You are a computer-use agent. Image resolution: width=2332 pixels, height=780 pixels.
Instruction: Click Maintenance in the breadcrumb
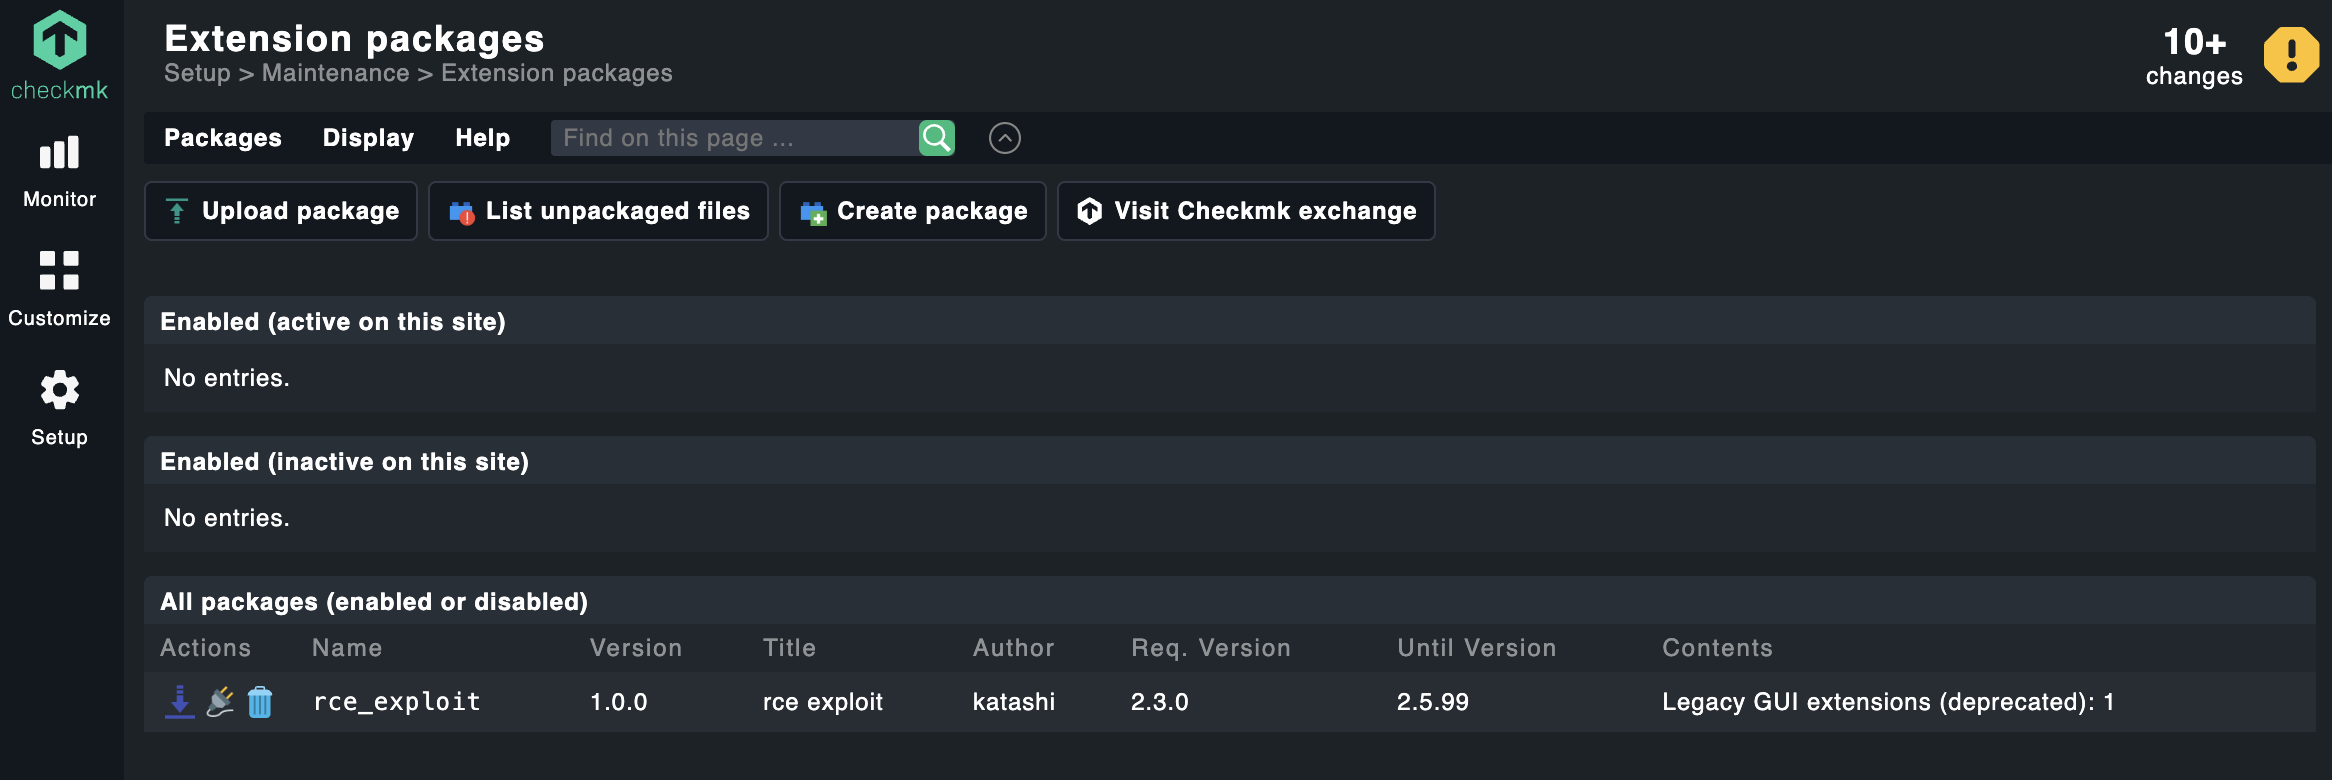335,73
